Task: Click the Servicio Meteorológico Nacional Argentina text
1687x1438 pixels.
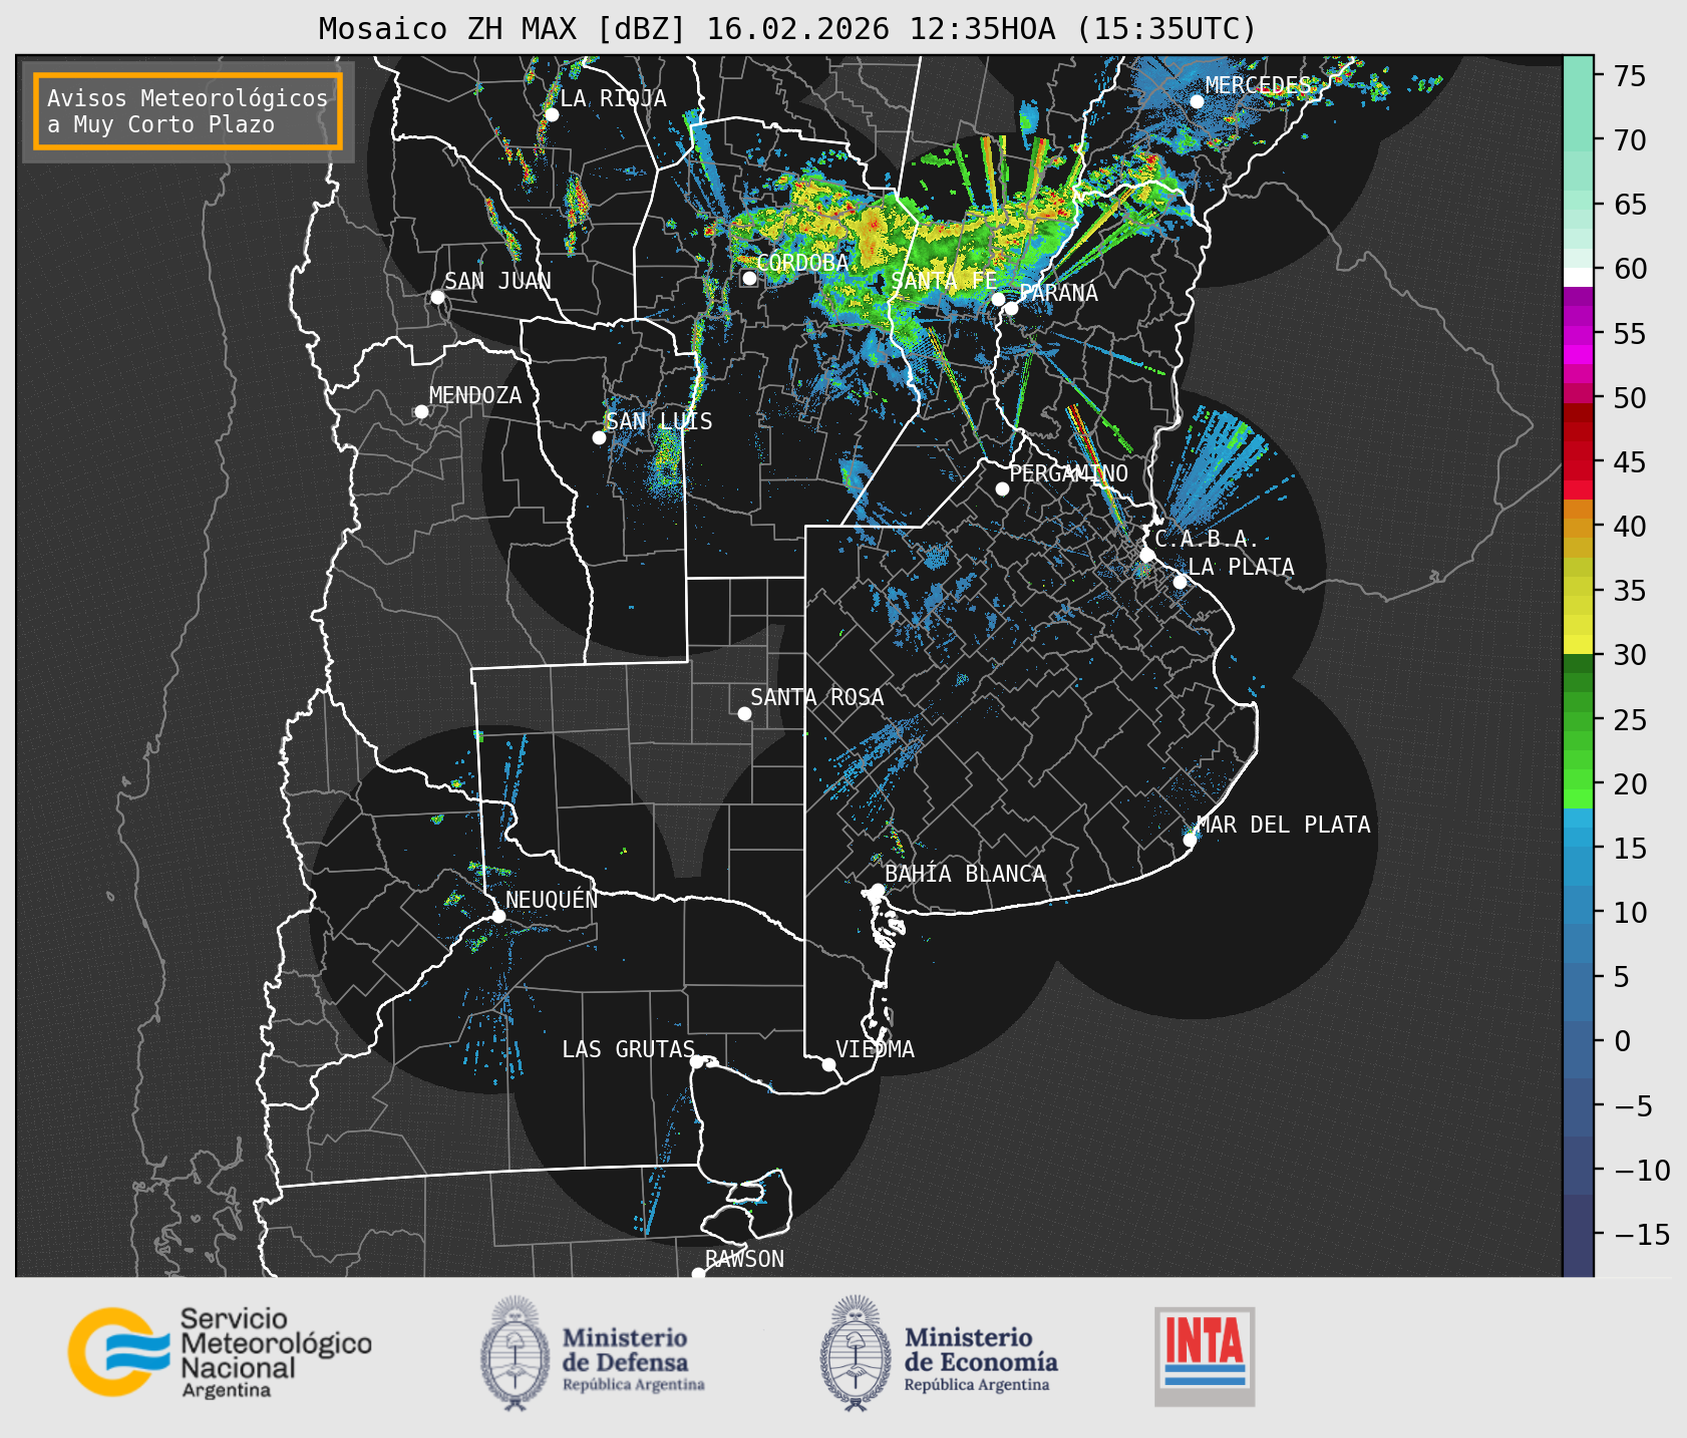Action: (275, 1353)
